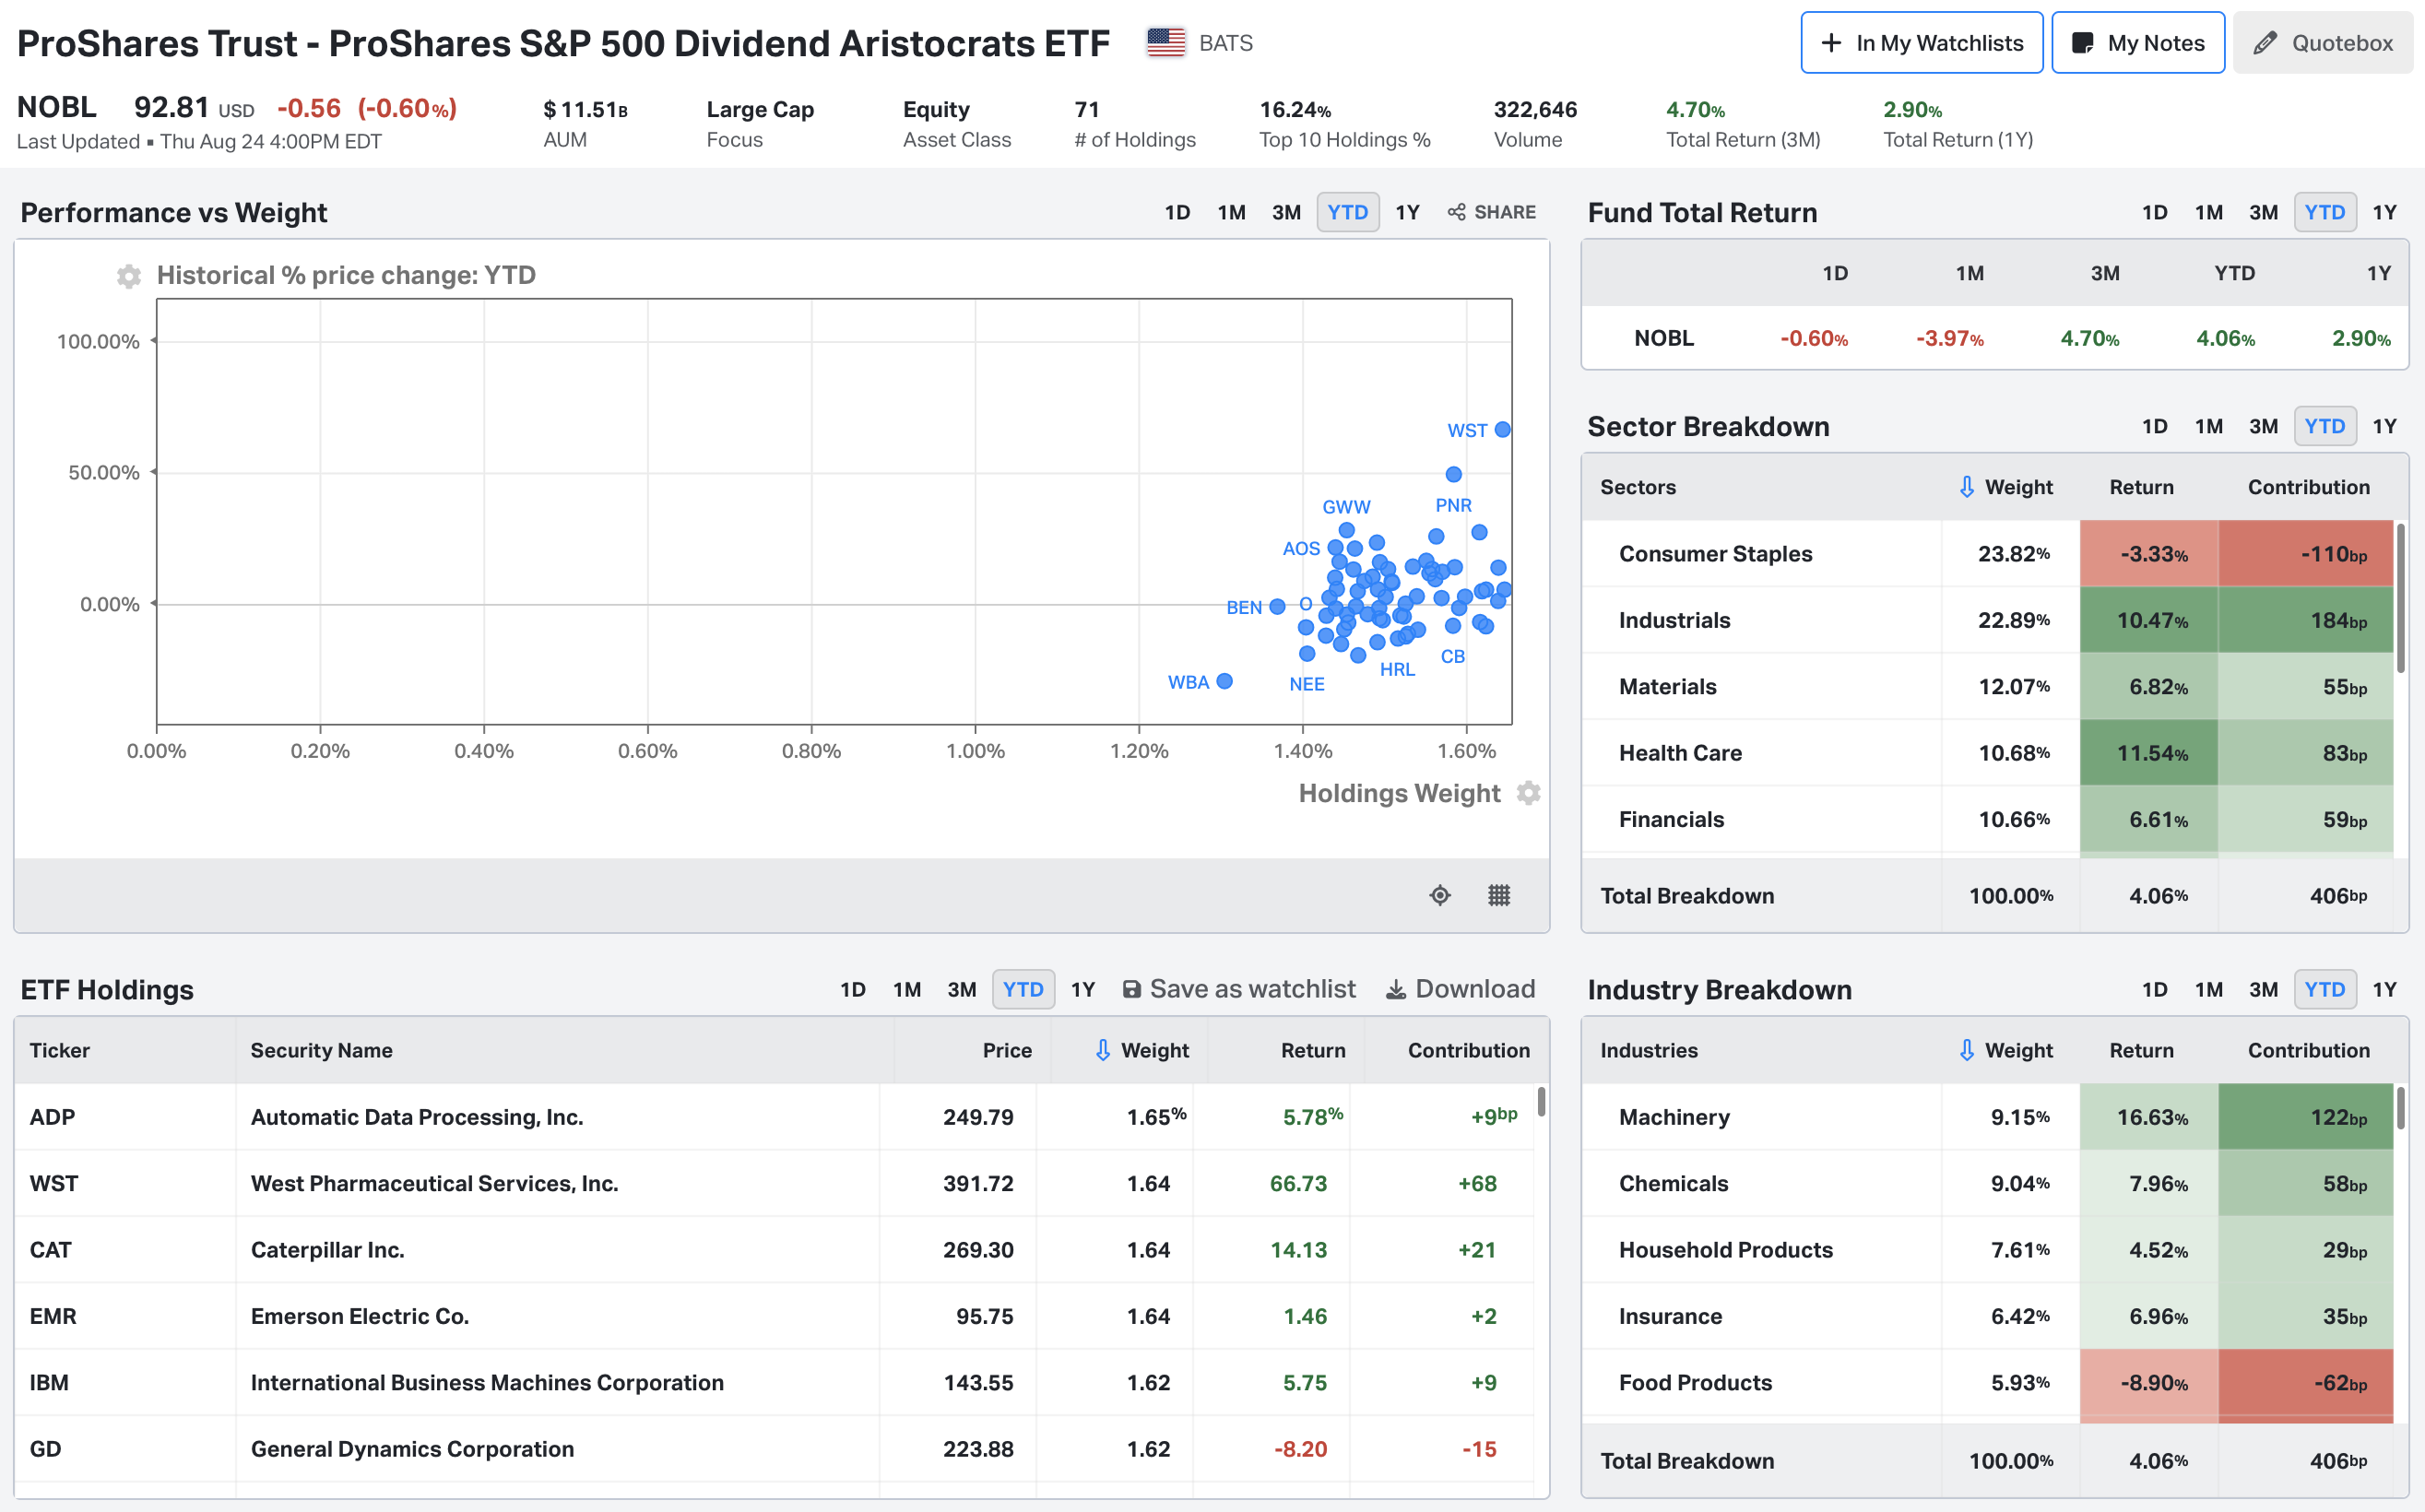Select YTD period in Performance vs Weight

click(1348, 212)
